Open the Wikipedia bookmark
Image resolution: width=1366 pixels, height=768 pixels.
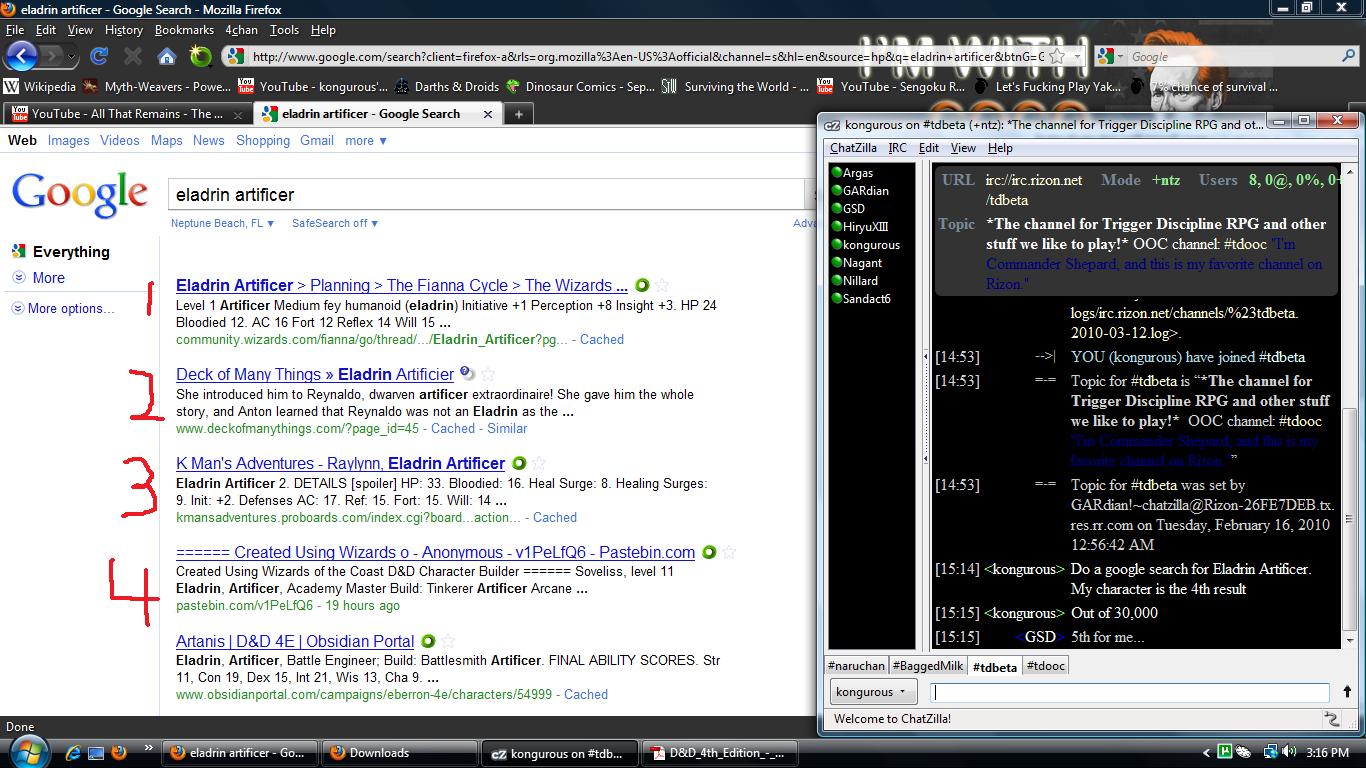40,87
